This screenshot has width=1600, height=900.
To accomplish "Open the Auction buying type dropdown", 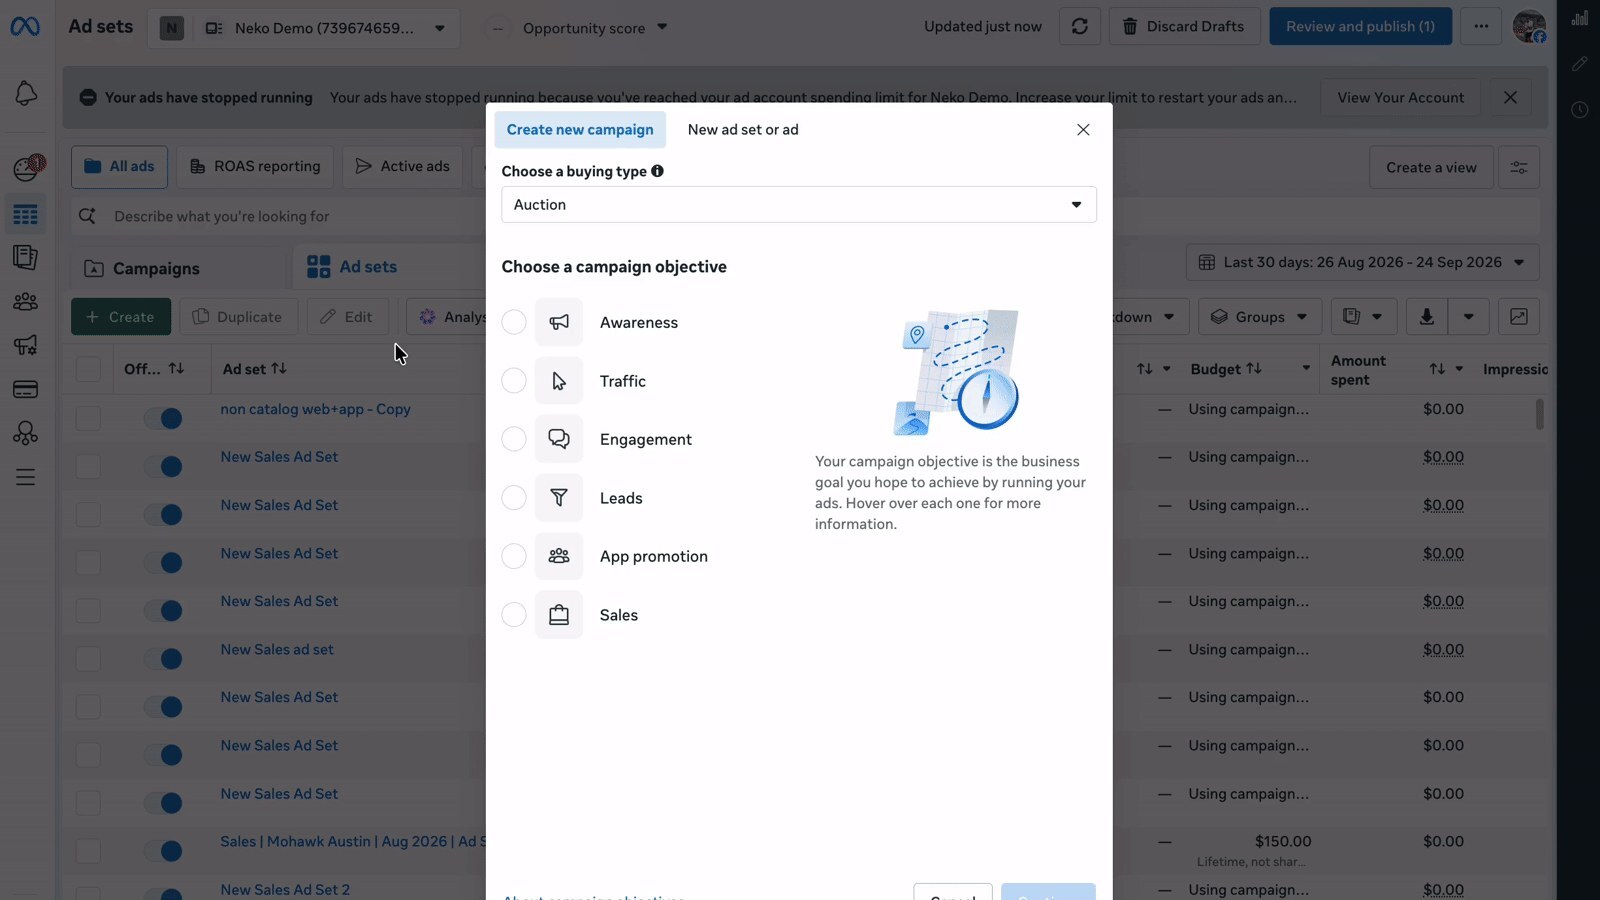I will tap(799, 204).
